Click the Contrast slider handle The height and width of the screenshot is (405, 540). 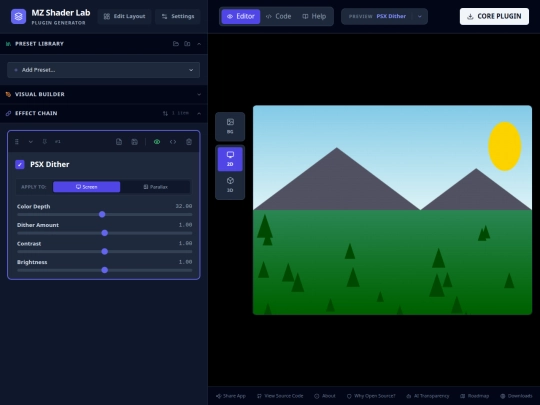click(105, 251)
